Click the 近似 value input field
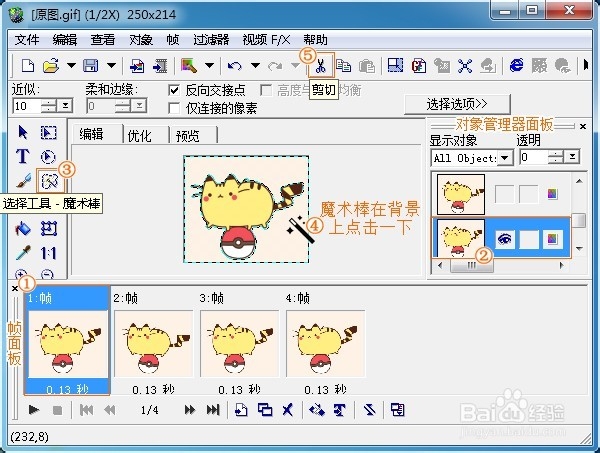This screenshot has height=453, width=600. pyautogui.click(x=26, y=106)
